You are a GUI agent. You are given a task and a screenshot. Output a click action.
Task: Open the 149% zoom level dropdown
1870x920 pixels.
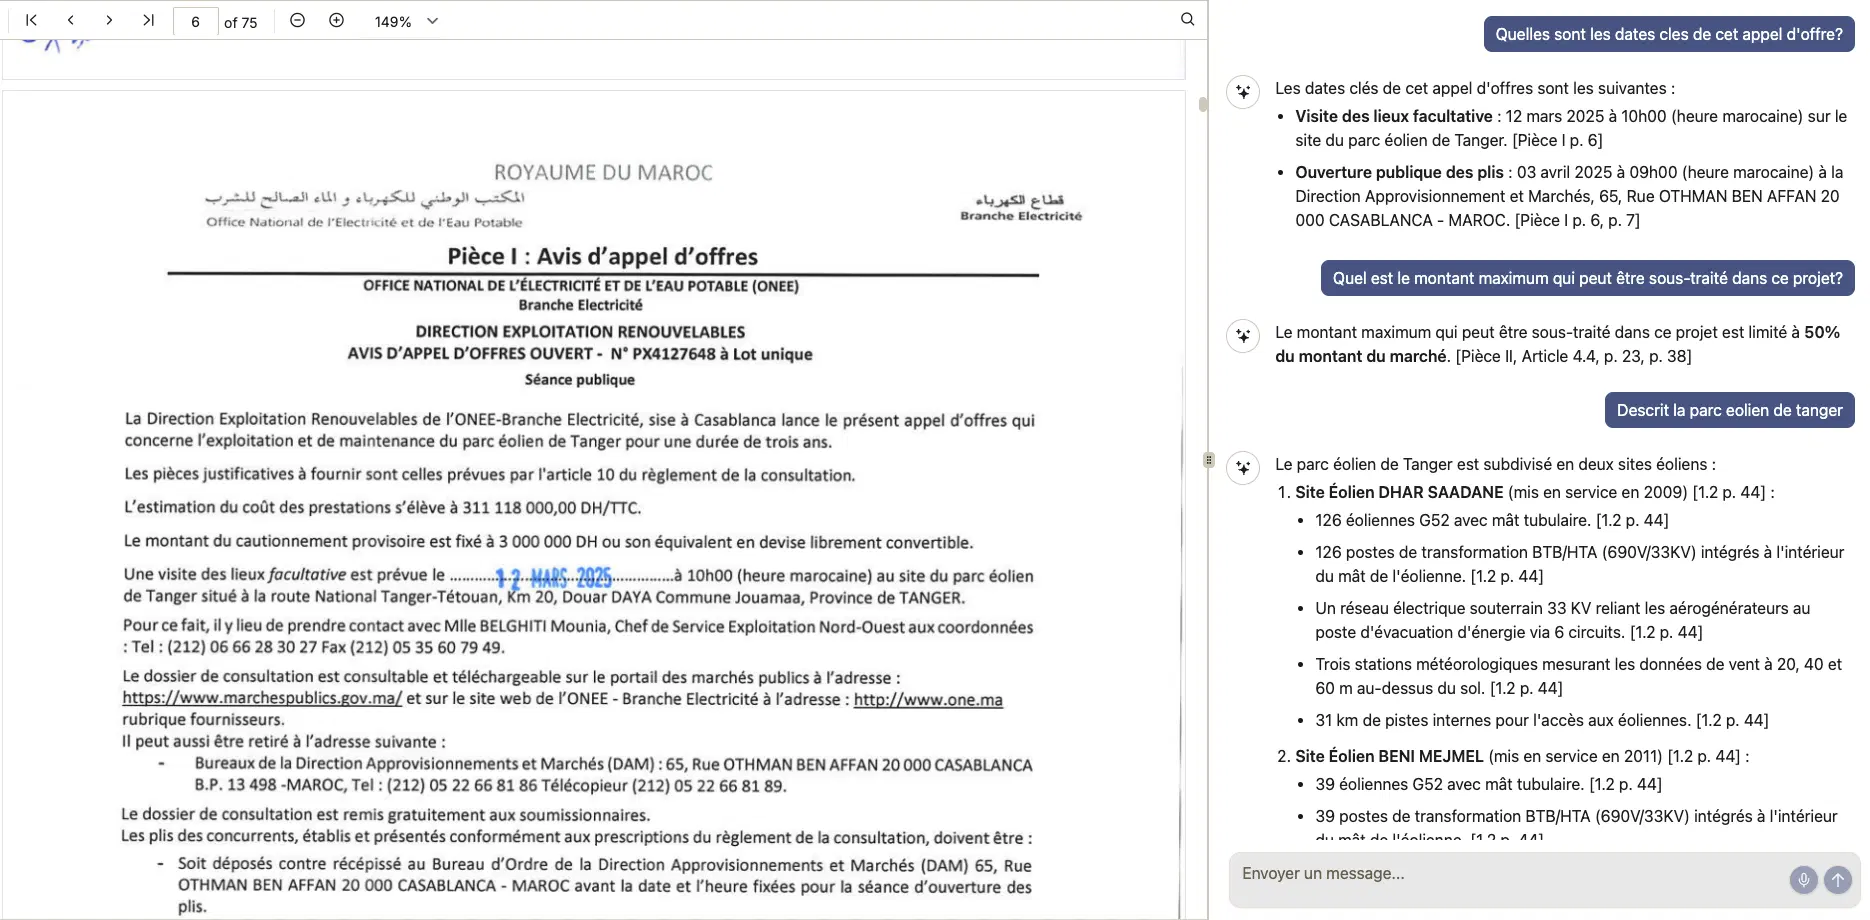tap(406, 21)
